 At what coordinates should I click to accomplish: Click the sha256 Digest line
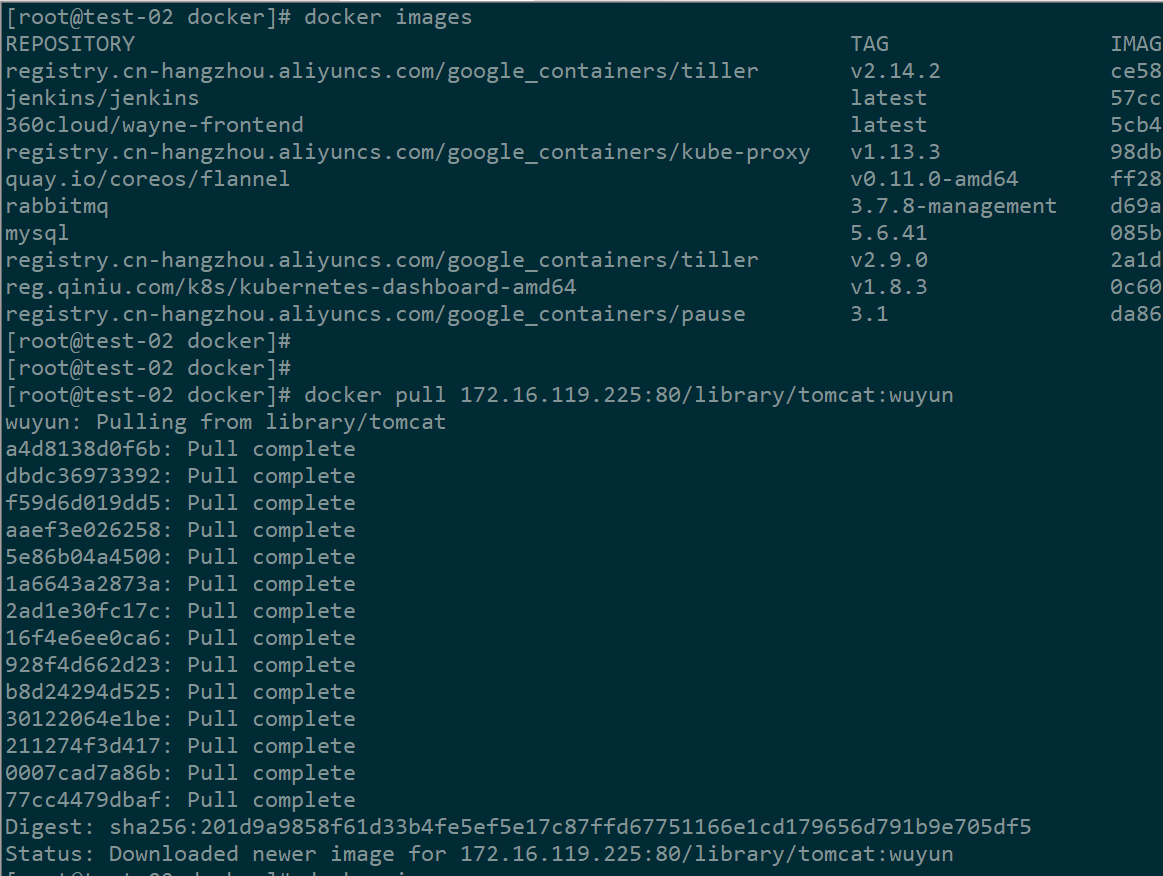(x=518, y=827)
